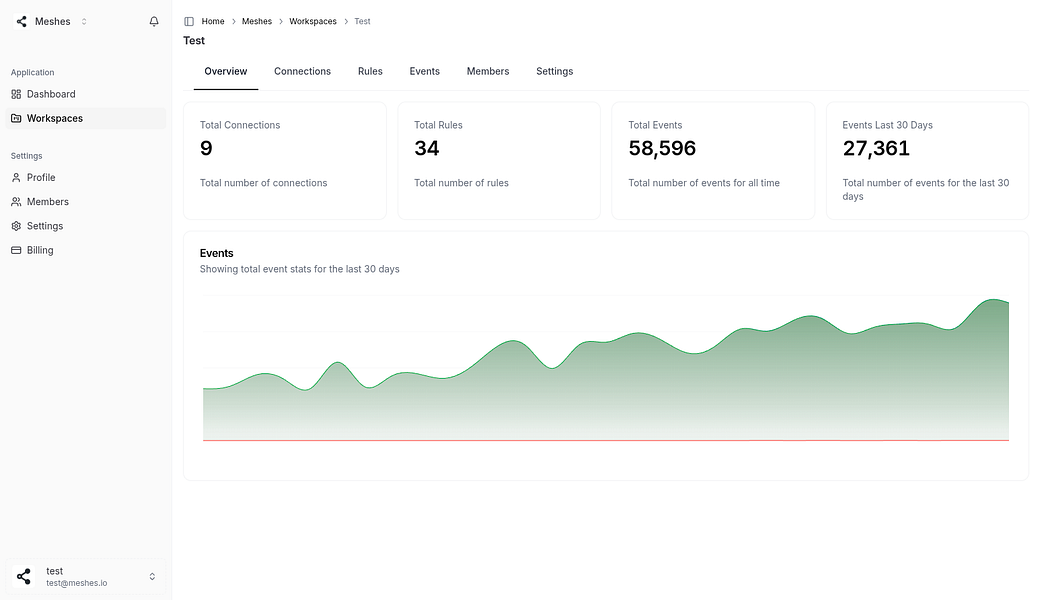The image size is (1040, 600).
Task: Open Dashboard via its grid icon
Action: coord(16,94)
